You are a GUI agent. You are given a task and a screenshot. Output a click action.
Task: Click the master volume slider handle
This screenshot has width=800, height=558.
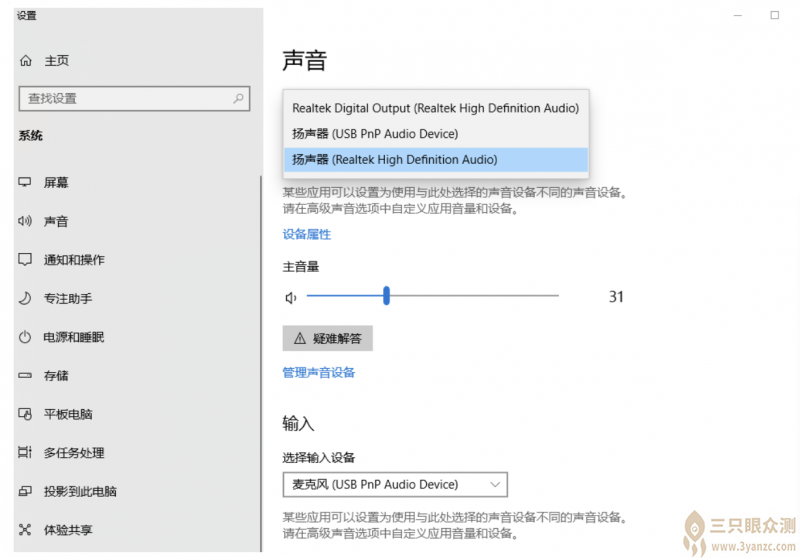387,296
